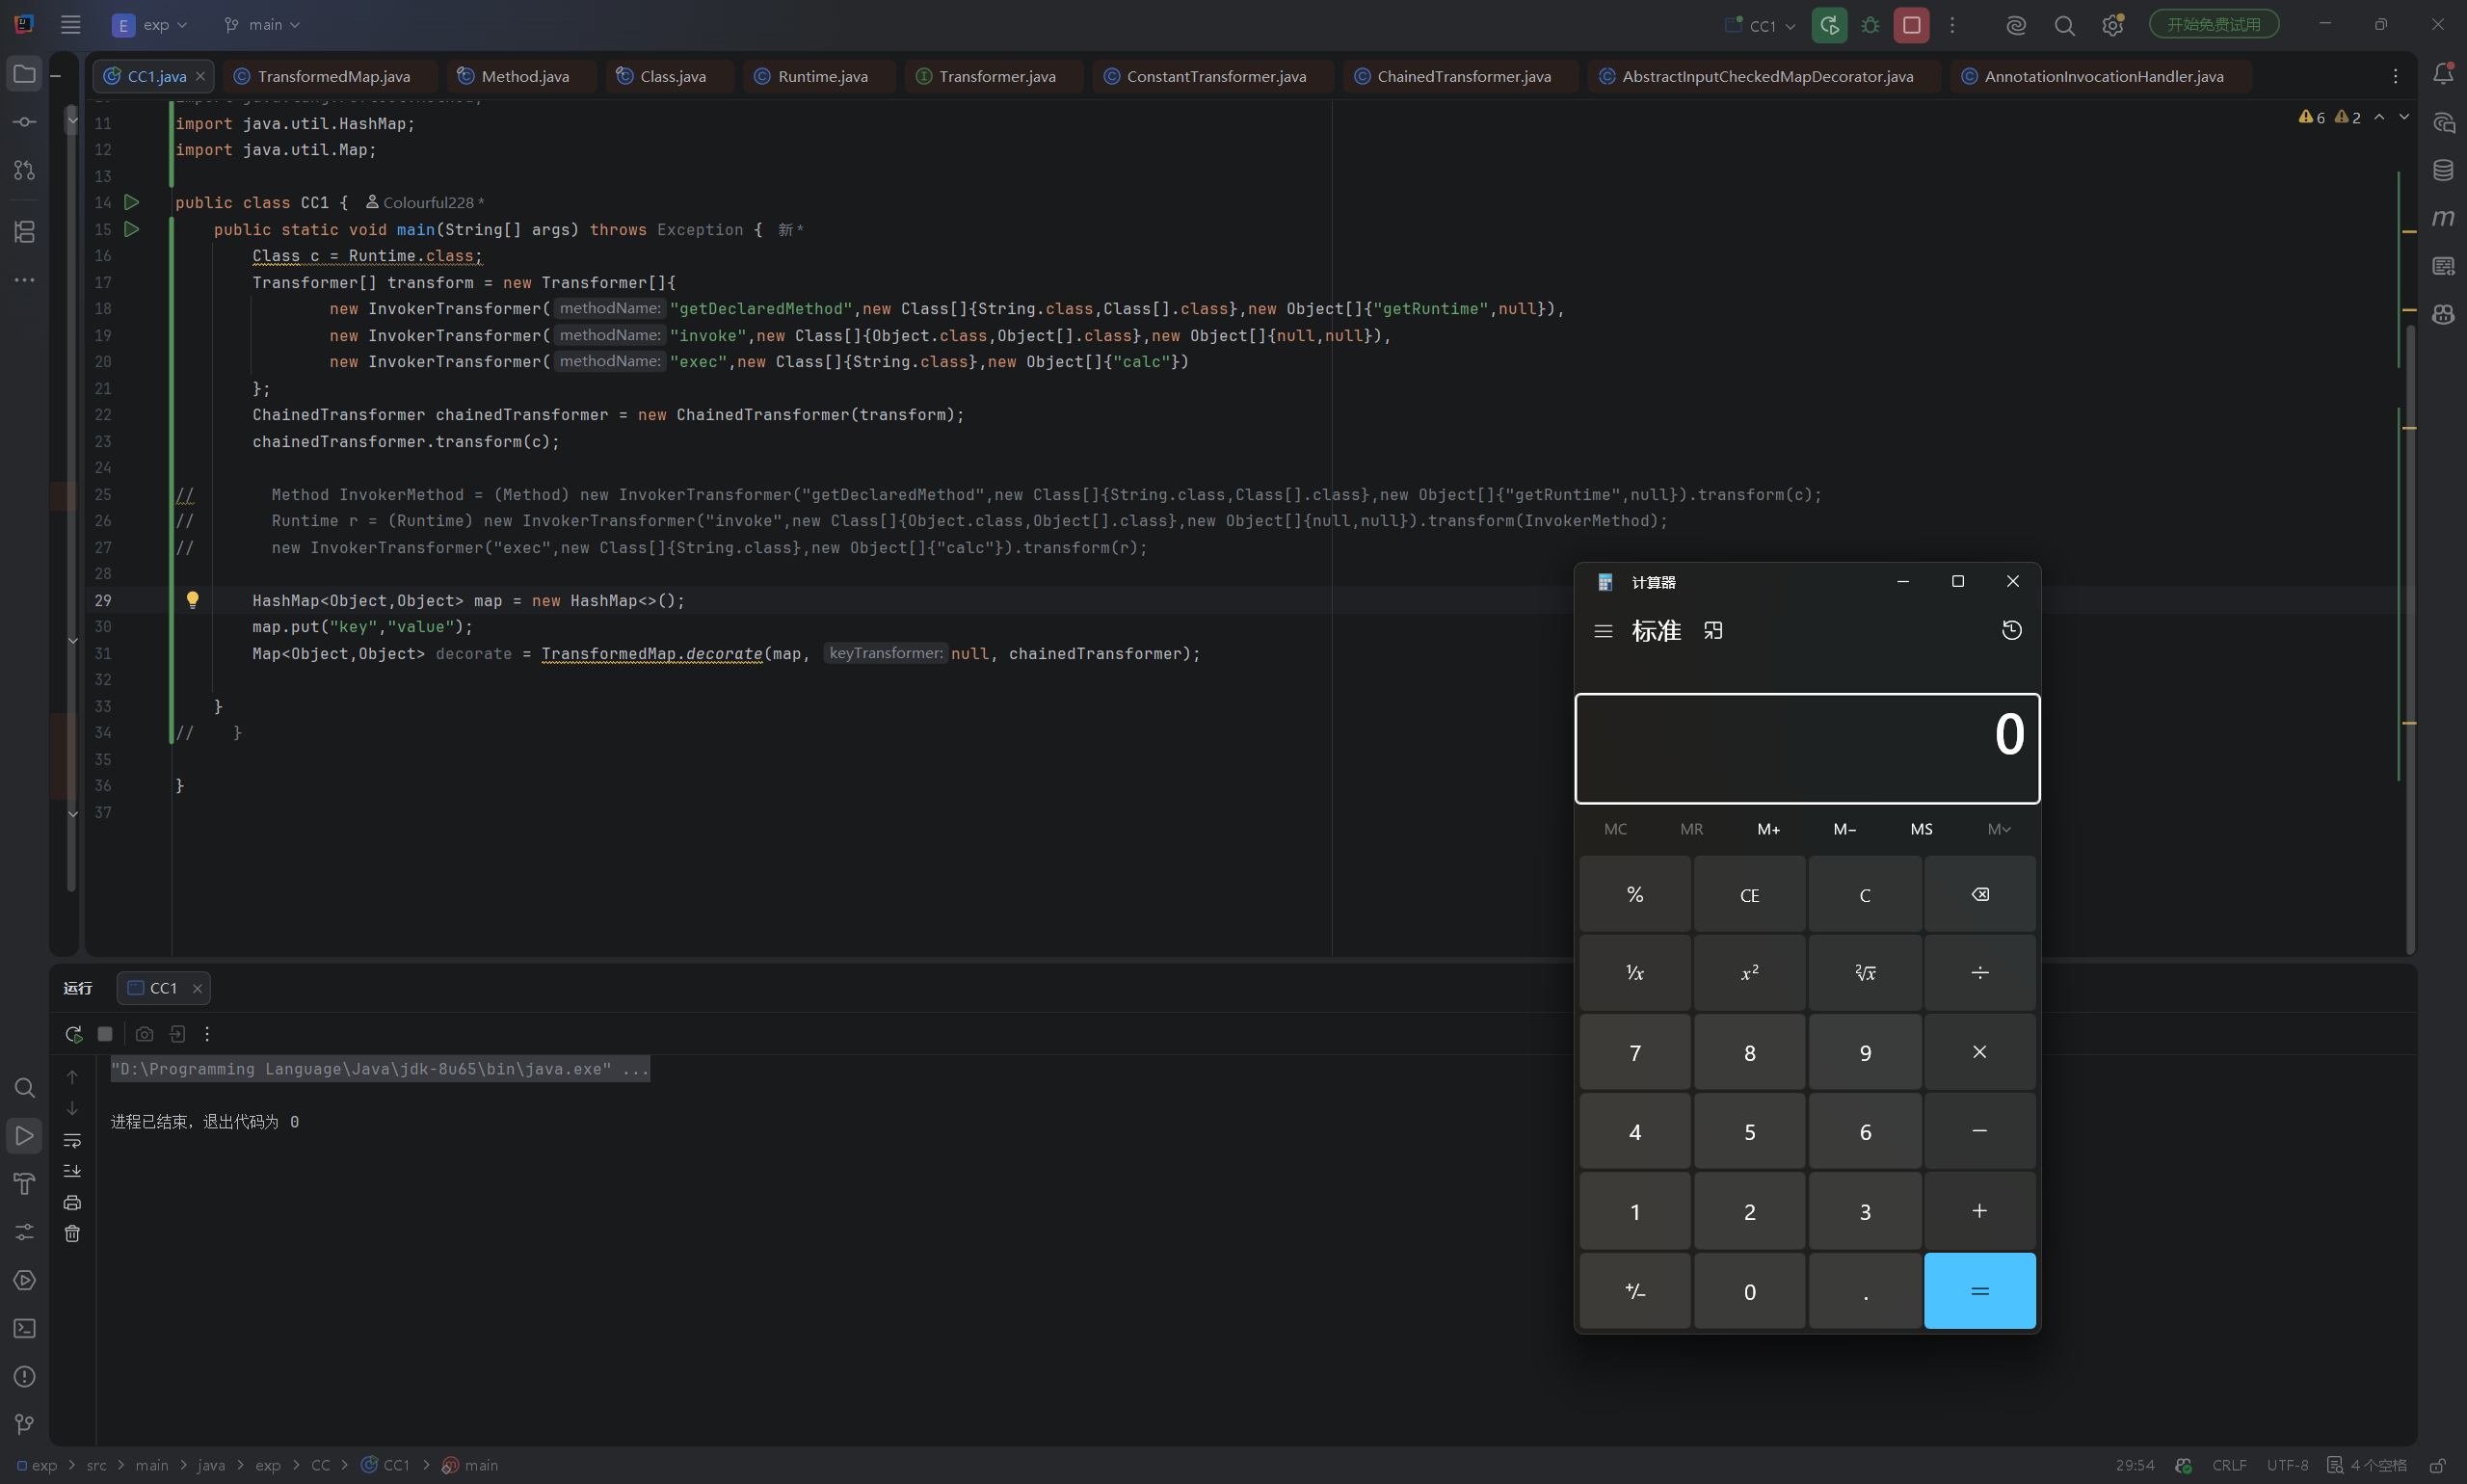Click run gutter arrow beside class CC1
This screenshot has height=1484, width=2467.
[131, 202]
